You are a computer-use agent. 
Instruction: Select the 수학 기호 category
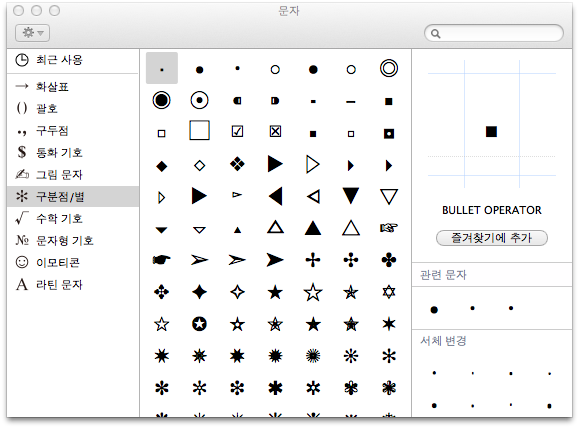(72, 218)
